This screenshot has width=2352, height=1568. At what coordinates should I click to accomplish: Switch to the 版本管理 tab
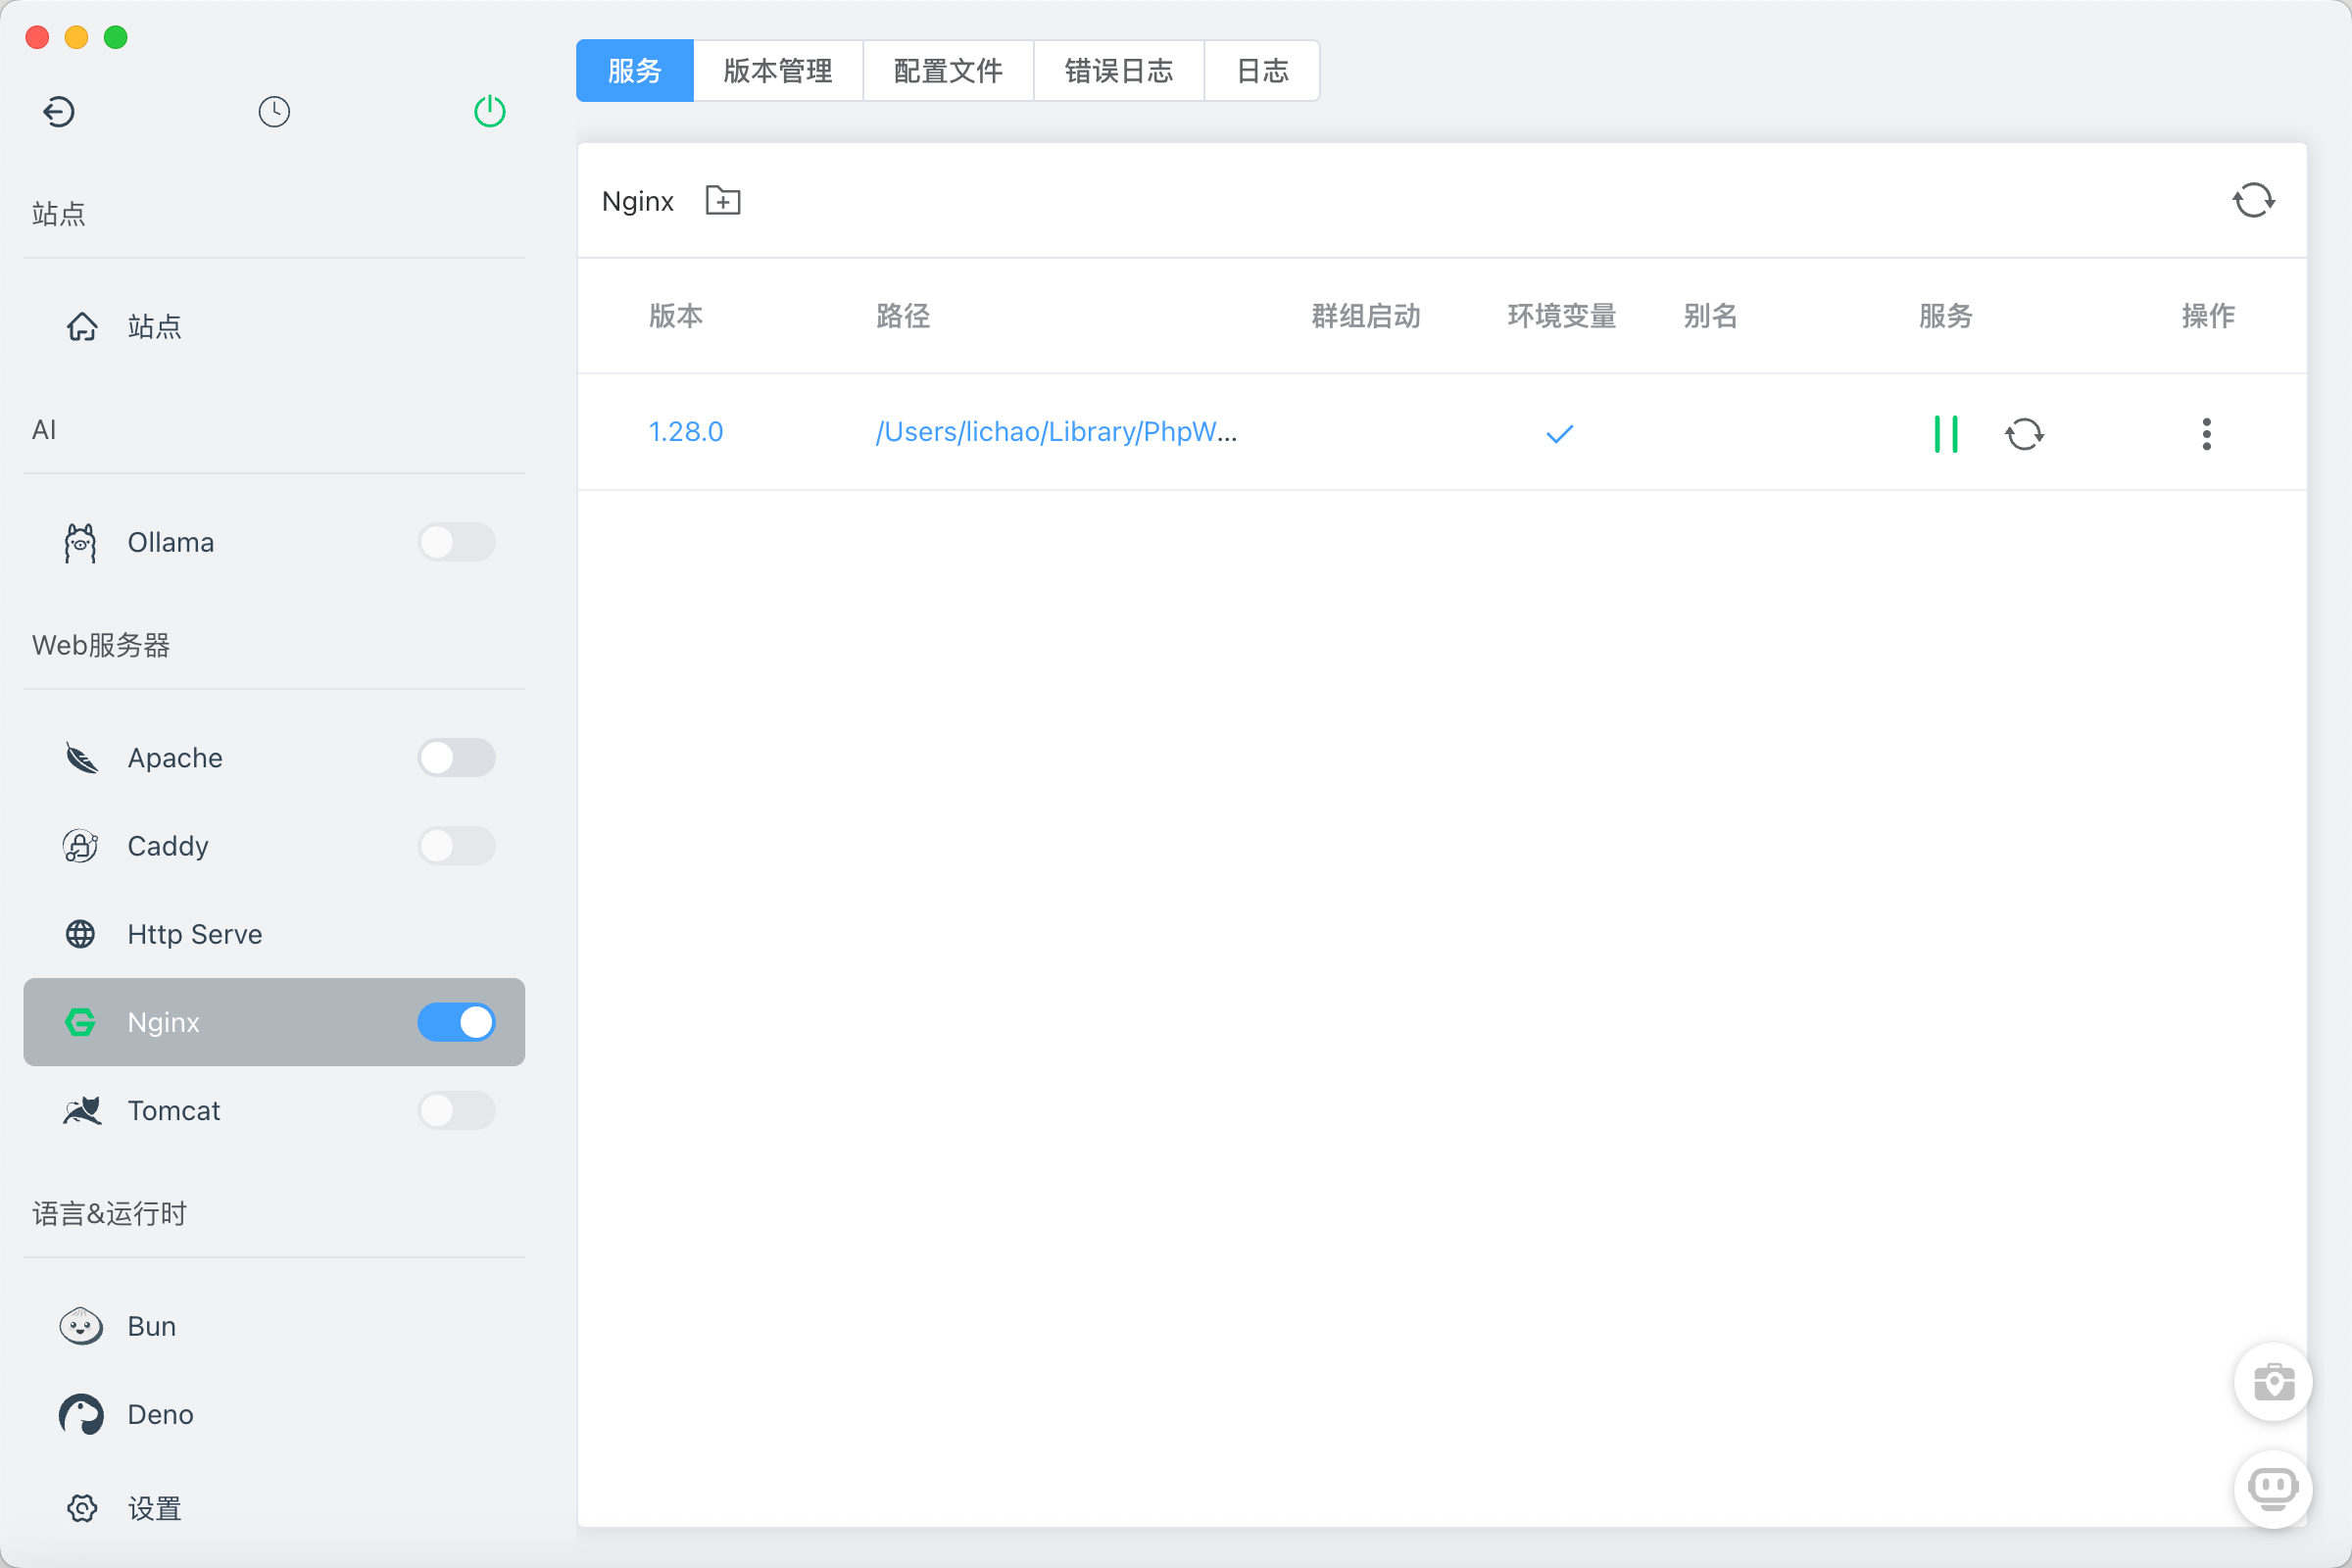[777, 71]
